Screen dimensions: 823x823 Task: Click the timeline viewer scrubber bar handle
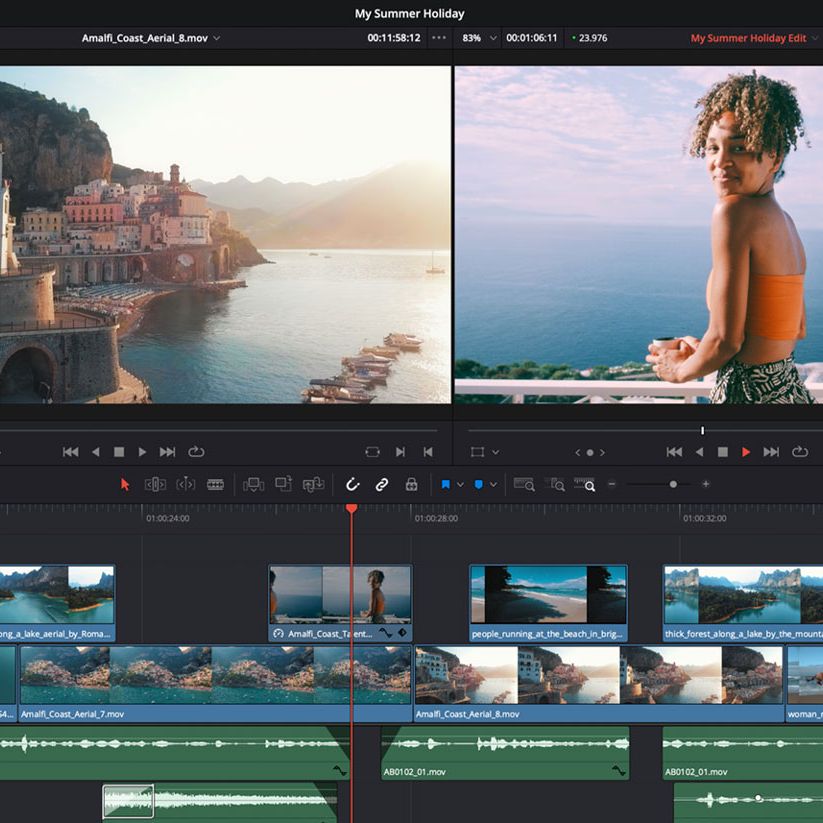[x=702, y=430]
